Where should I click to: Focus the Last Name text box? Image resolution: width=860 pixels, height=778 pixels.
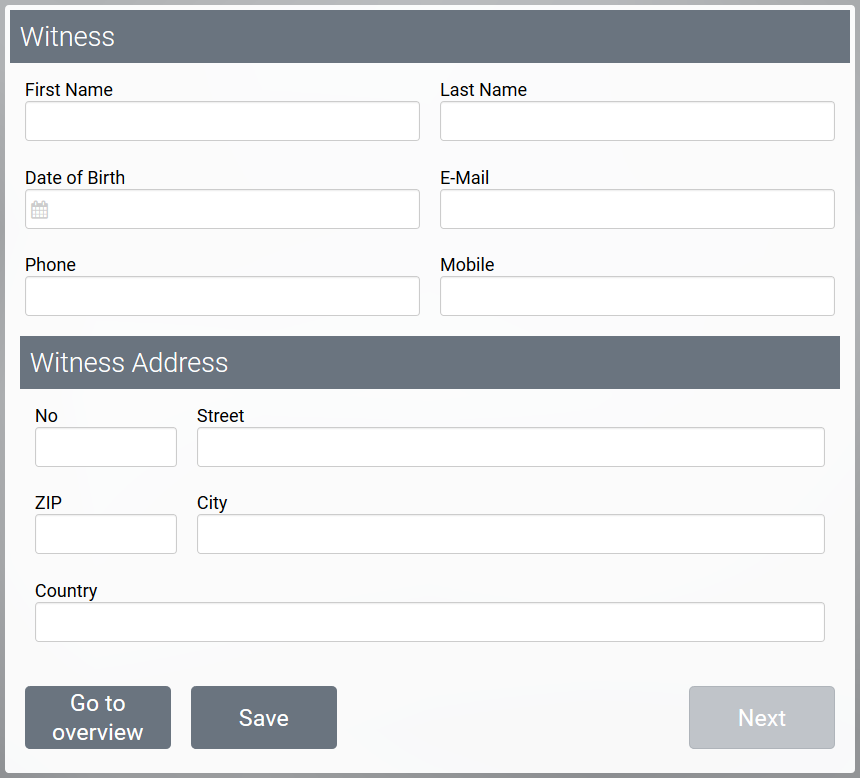(637, 121)
